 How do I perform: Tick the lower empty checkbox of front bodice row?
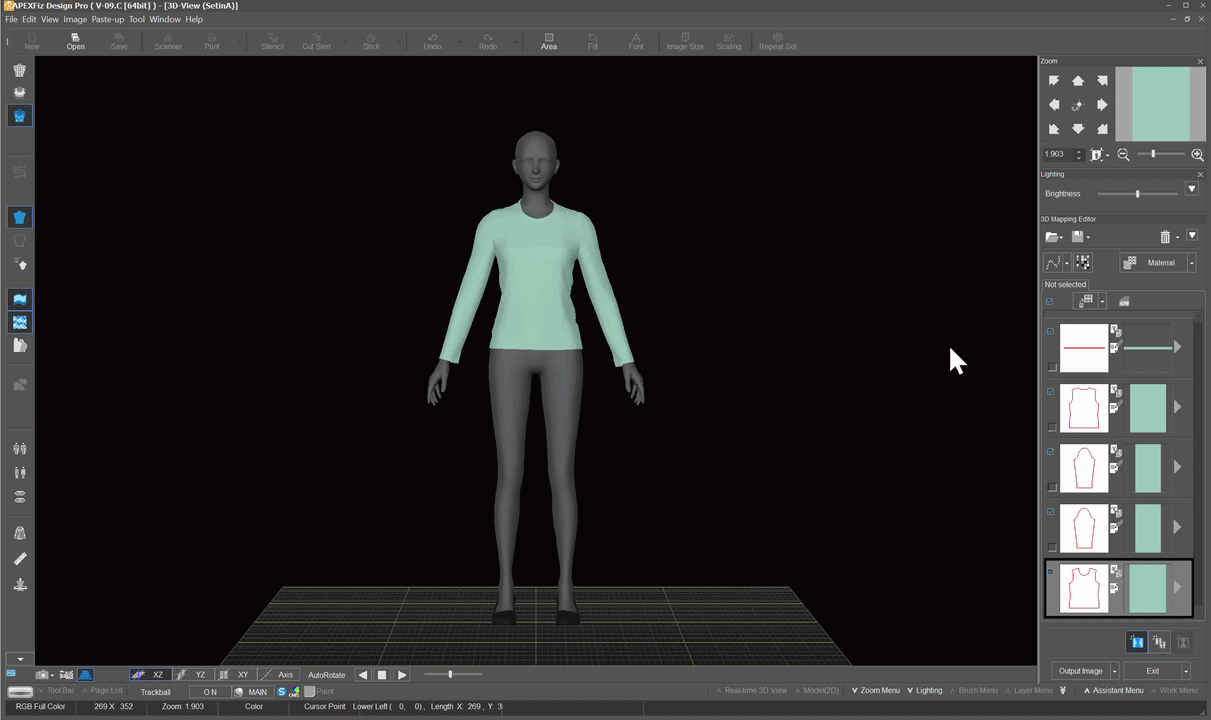point(1051,427)
